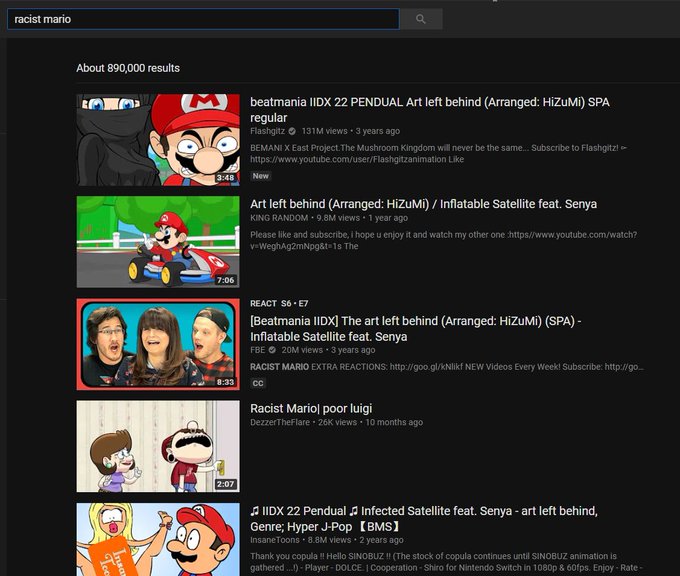The image size is (680, 576).
Task: Click description starting 'Please like and subscribe'
Action: point(444,240)
